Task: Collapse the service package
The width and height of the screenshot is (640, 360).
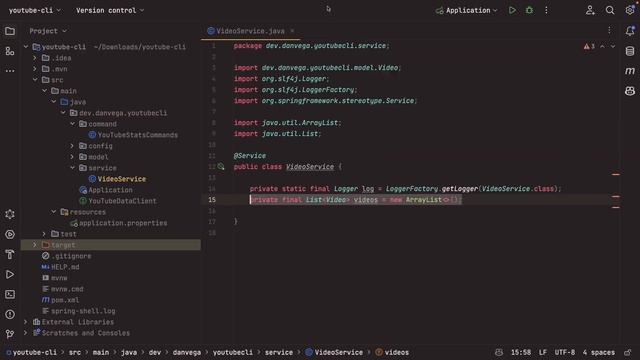Action: click(72, 168)
